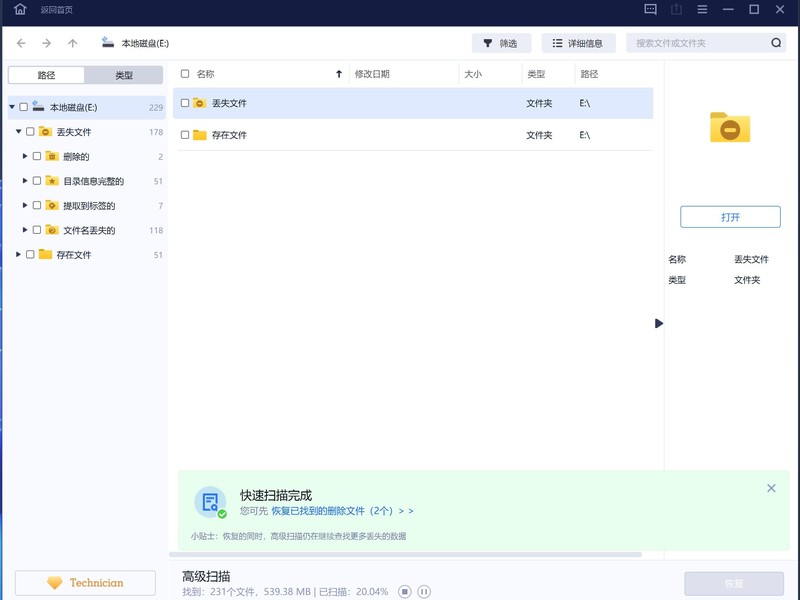Check the 本地磁盘(E:) checkbox in tree
This screenshot has width=800, height=600.
(x=23, y=107)
